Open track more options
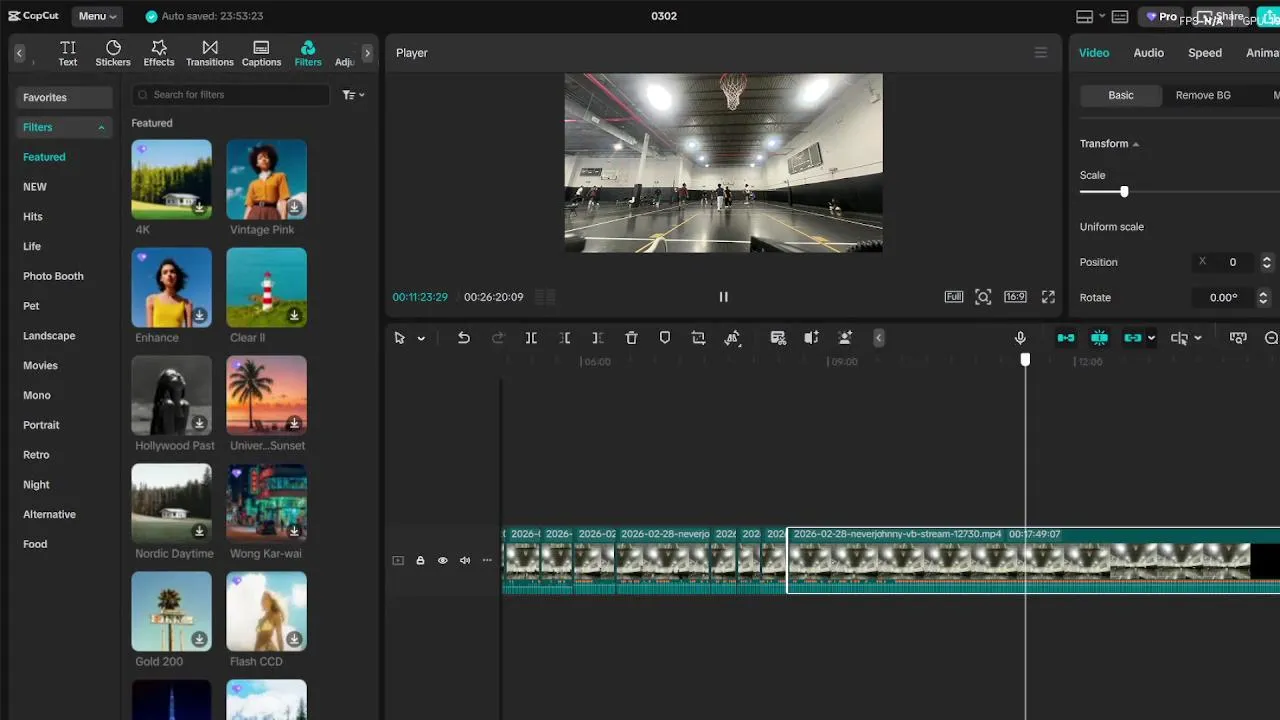The height and width of the screenshot is (720, 1280). point(487,560)
